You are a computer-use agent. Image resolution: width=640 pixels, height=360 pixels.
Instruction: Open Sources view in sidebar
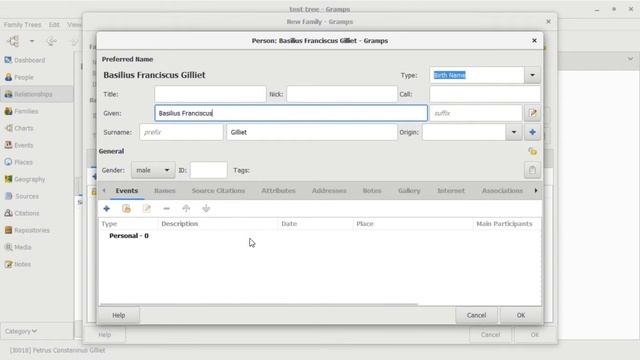(x=22, y=196)
